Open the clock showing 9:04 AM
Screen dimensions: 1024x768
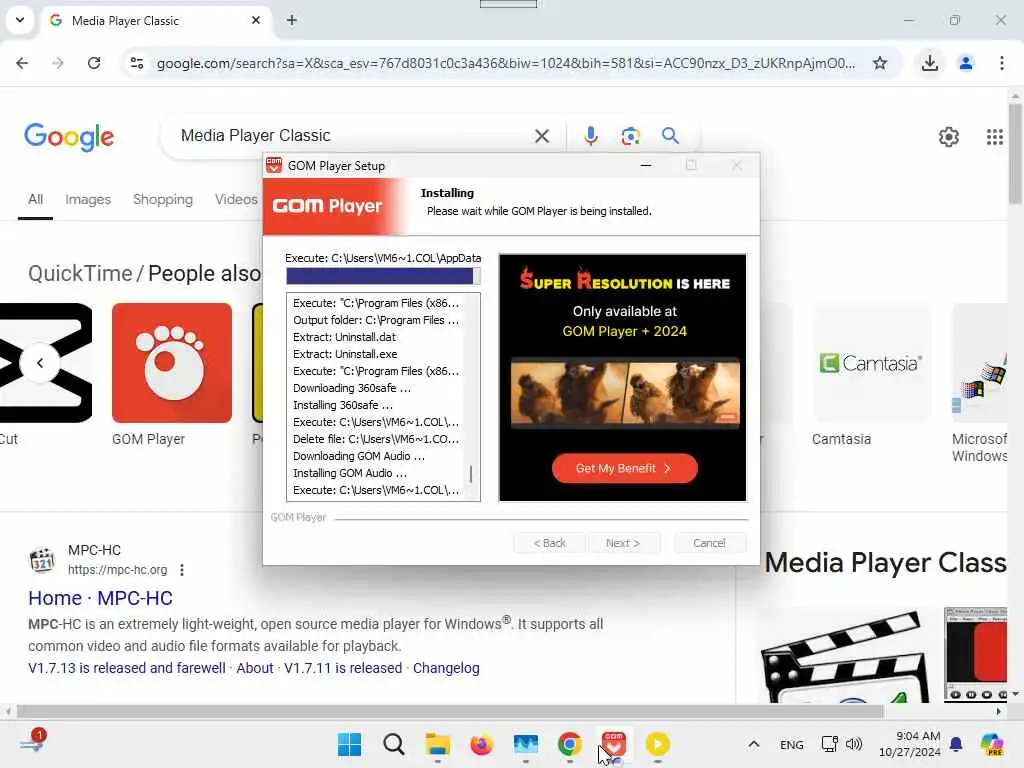pyautogui.click(x=910, y=744)
